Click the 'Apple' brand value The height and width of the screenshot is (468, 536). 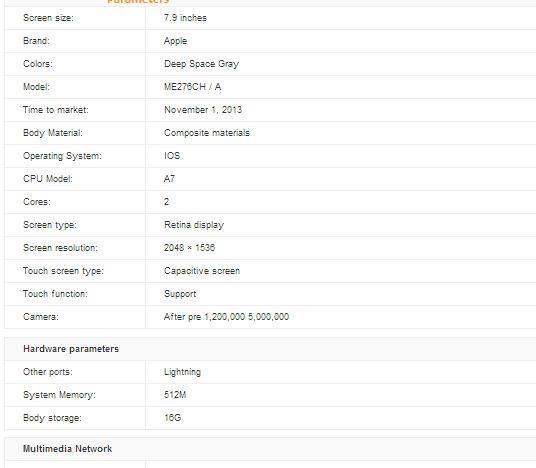(175, 41)
